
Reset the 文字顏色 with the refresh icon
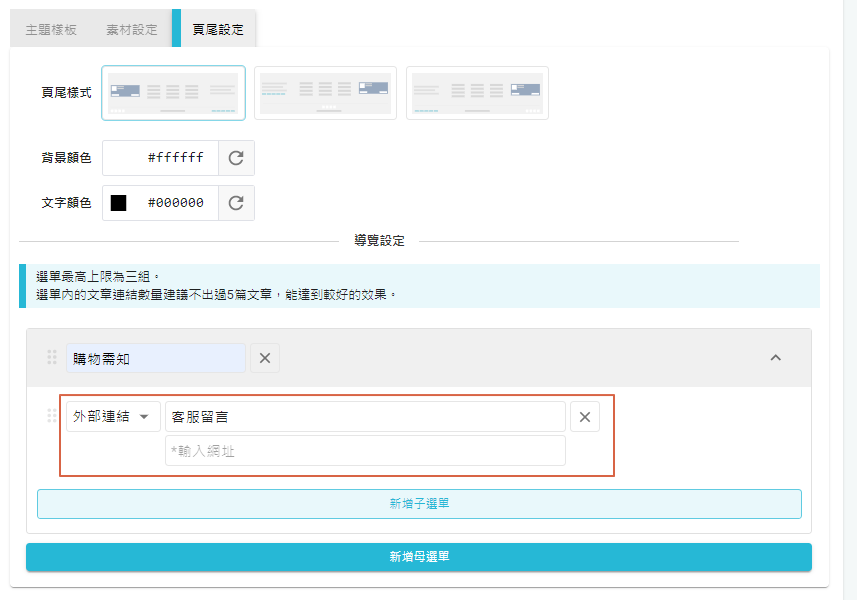point(236,203)
